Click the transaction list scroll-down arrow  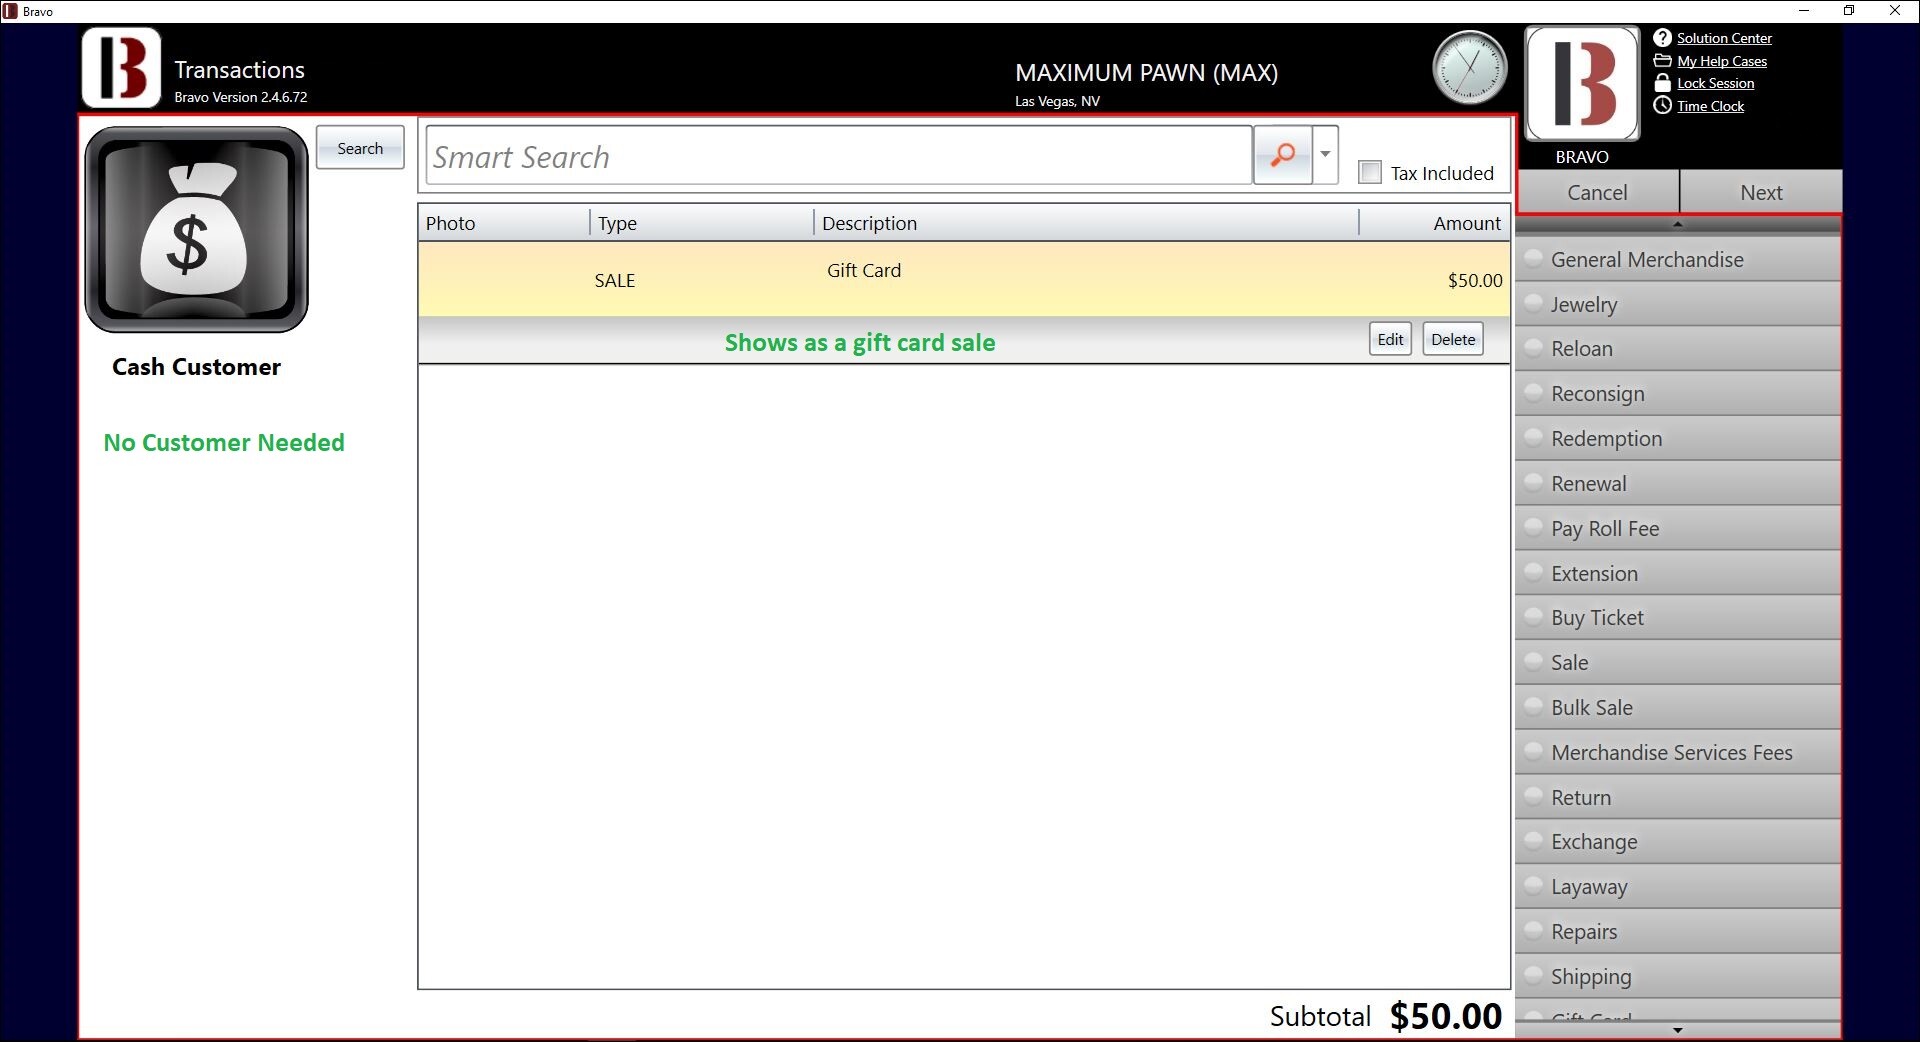point(1678,1029)
